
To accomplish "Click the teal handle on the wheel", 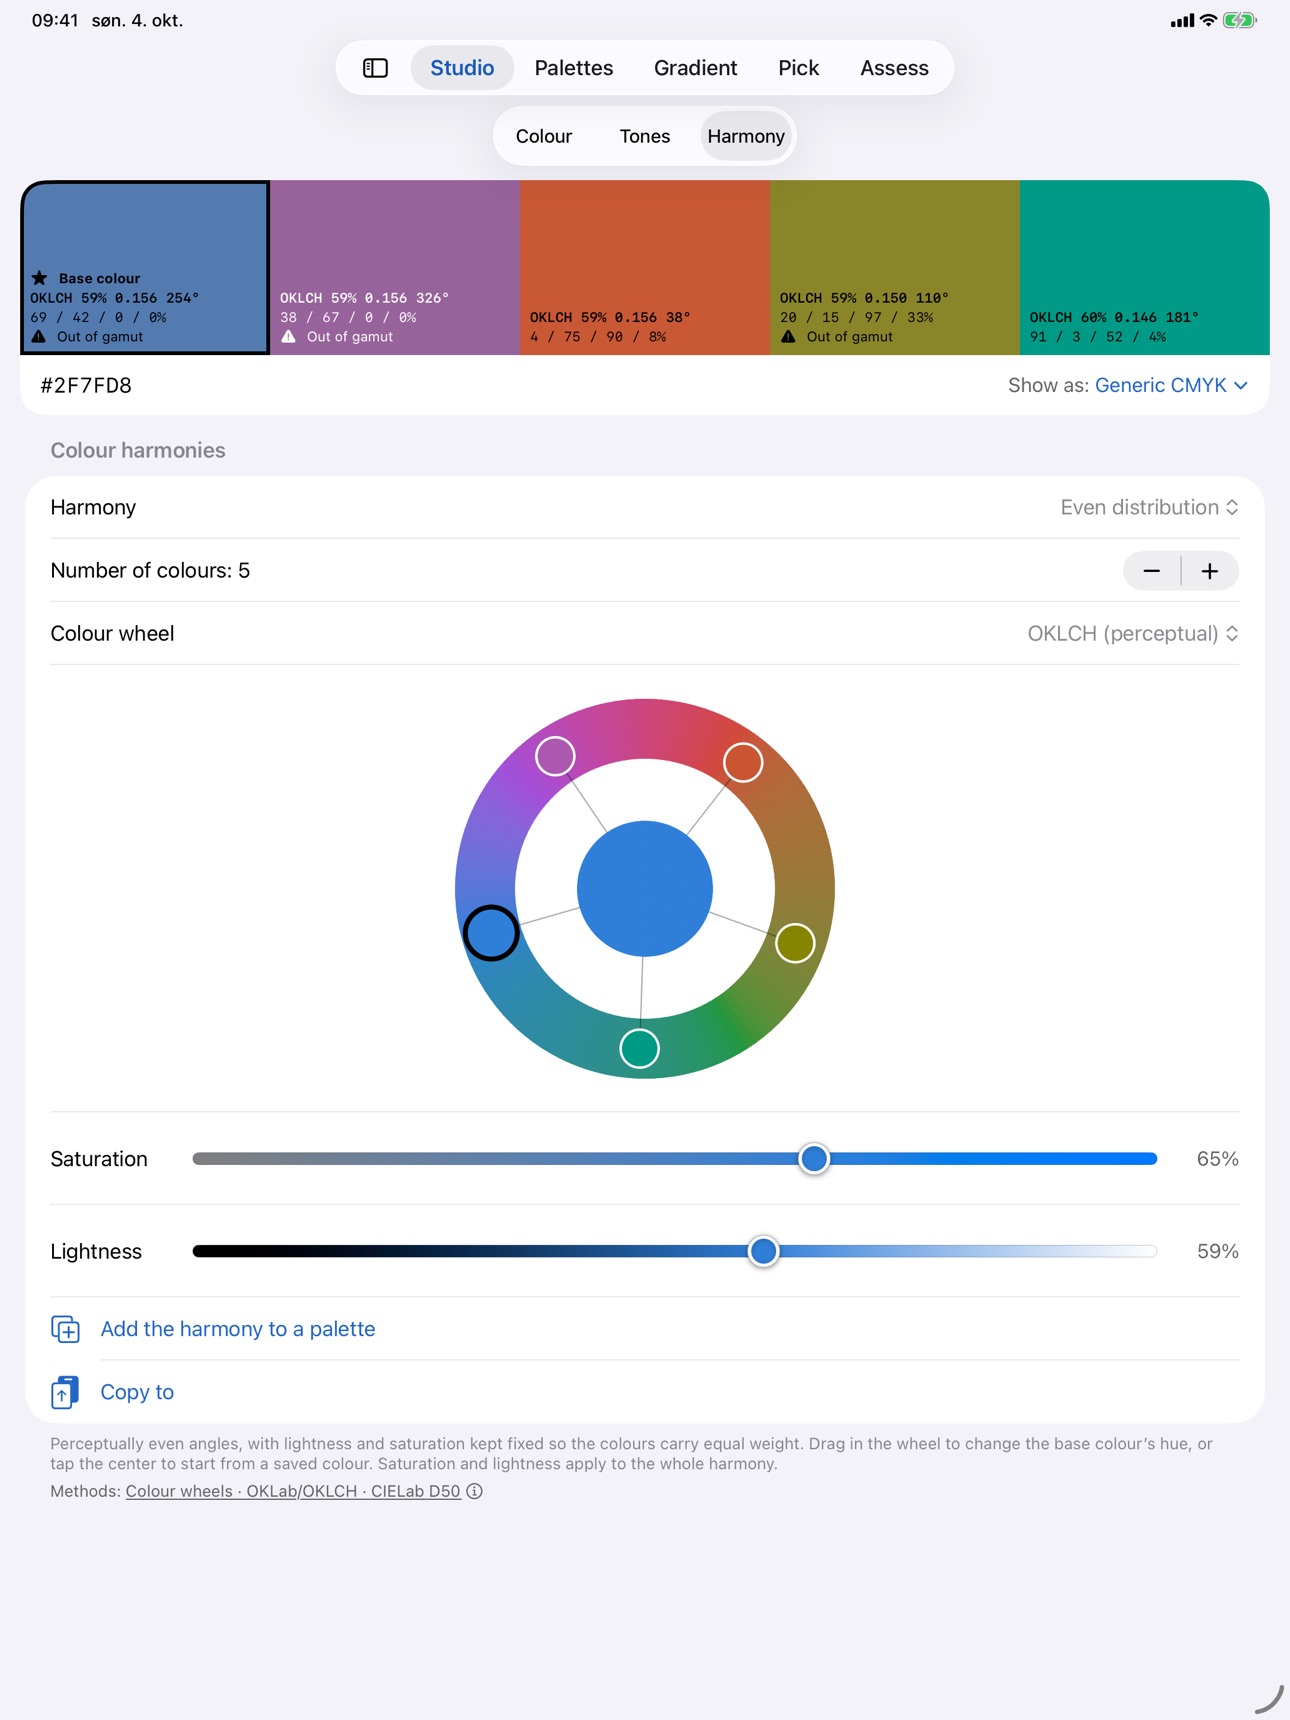I will click(640, 1048).
